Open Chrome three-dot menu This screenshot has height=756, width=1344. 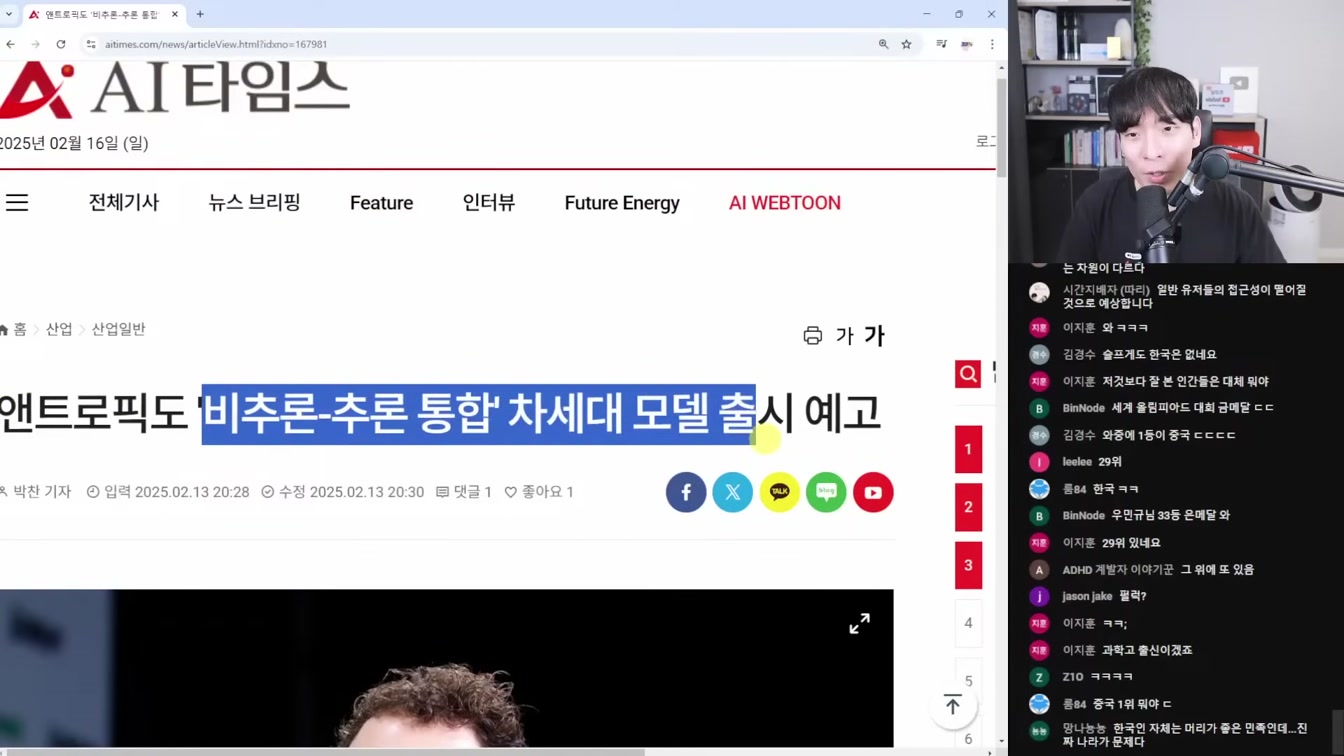pos(992,44)
